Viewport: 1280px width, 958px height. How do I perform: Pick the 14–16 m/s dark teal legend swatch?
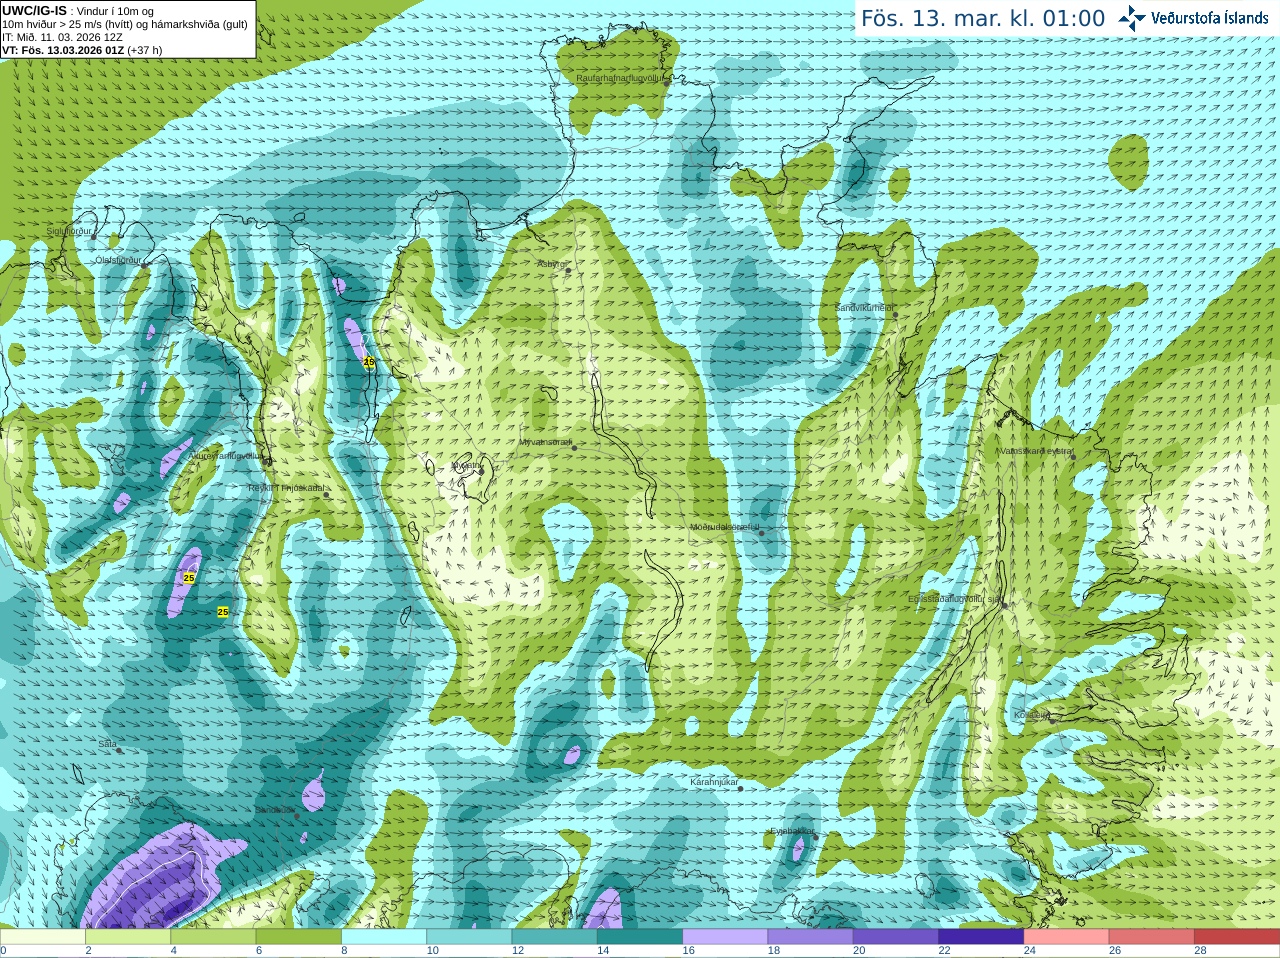(x=640, y=937)
